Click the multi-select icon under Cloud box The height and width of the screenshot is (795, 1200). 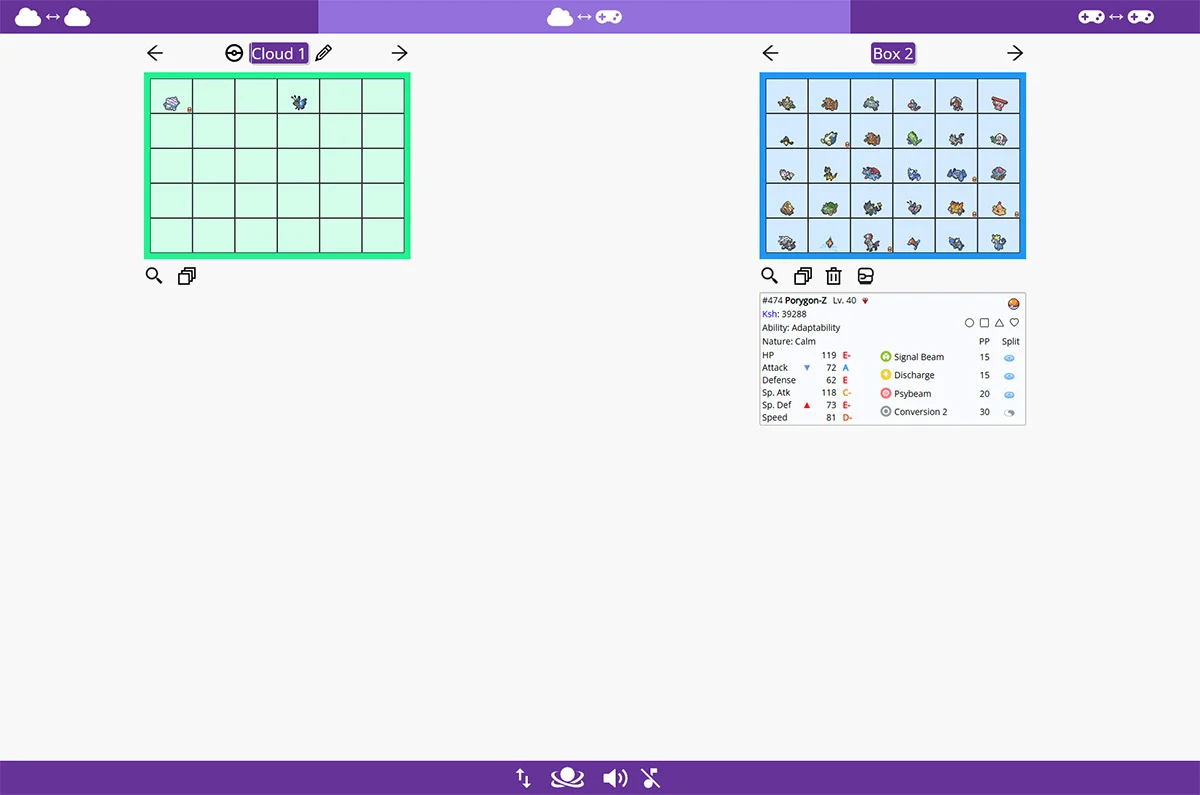tap(187, 276)
